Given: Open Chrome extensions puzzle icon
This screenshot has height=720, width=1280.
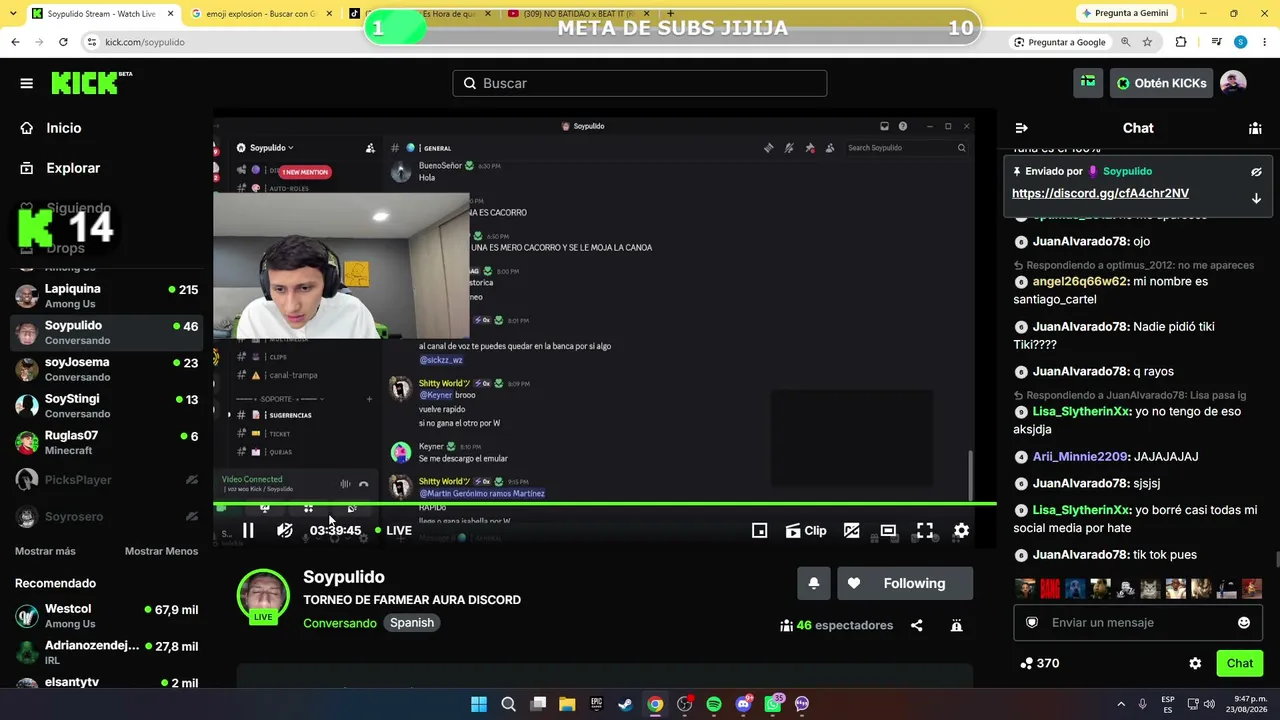Looking at the screenshot, I should 1181,42.
